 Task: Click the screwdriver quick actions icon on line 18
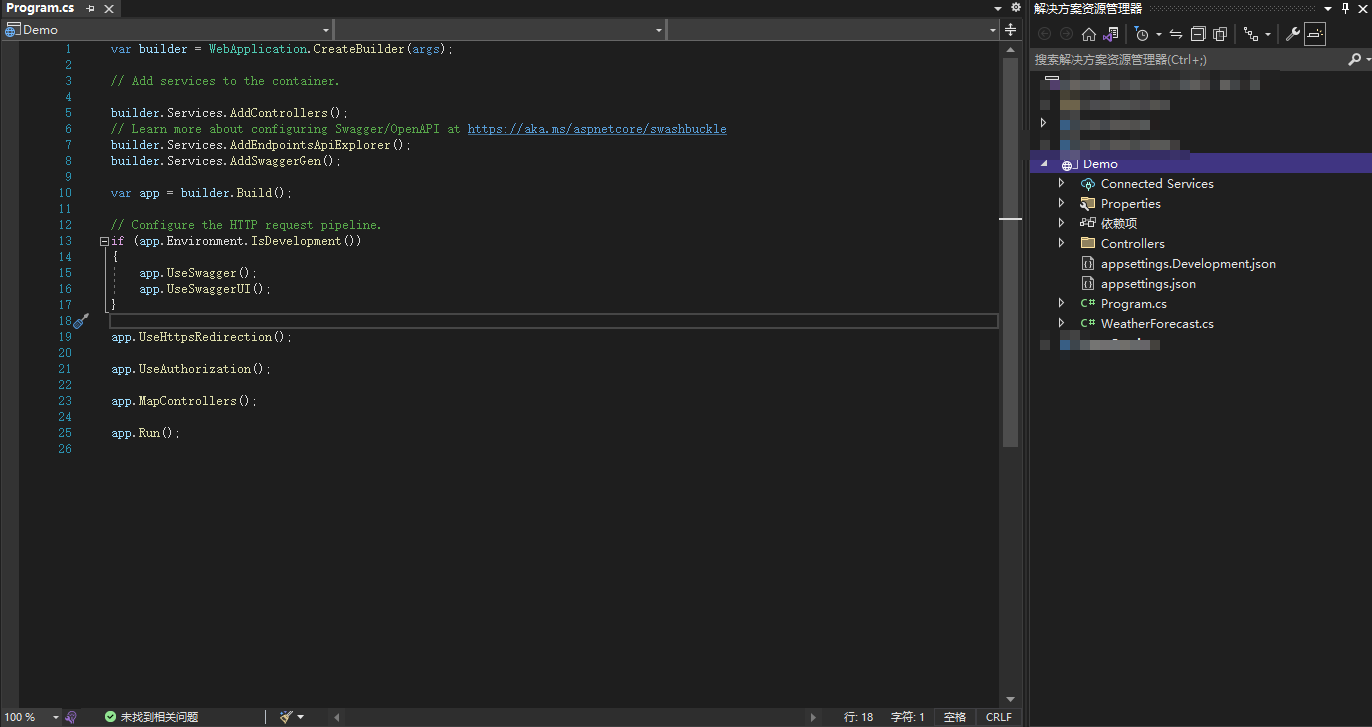click(82, 320)
